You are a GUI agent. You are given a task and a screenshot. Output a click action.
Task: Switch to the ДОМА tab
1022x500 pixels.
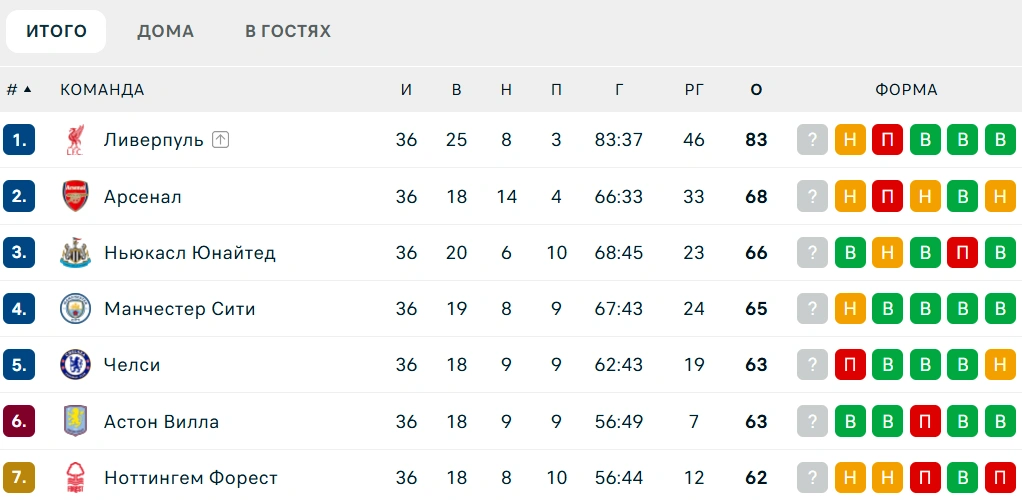[166, 31]
